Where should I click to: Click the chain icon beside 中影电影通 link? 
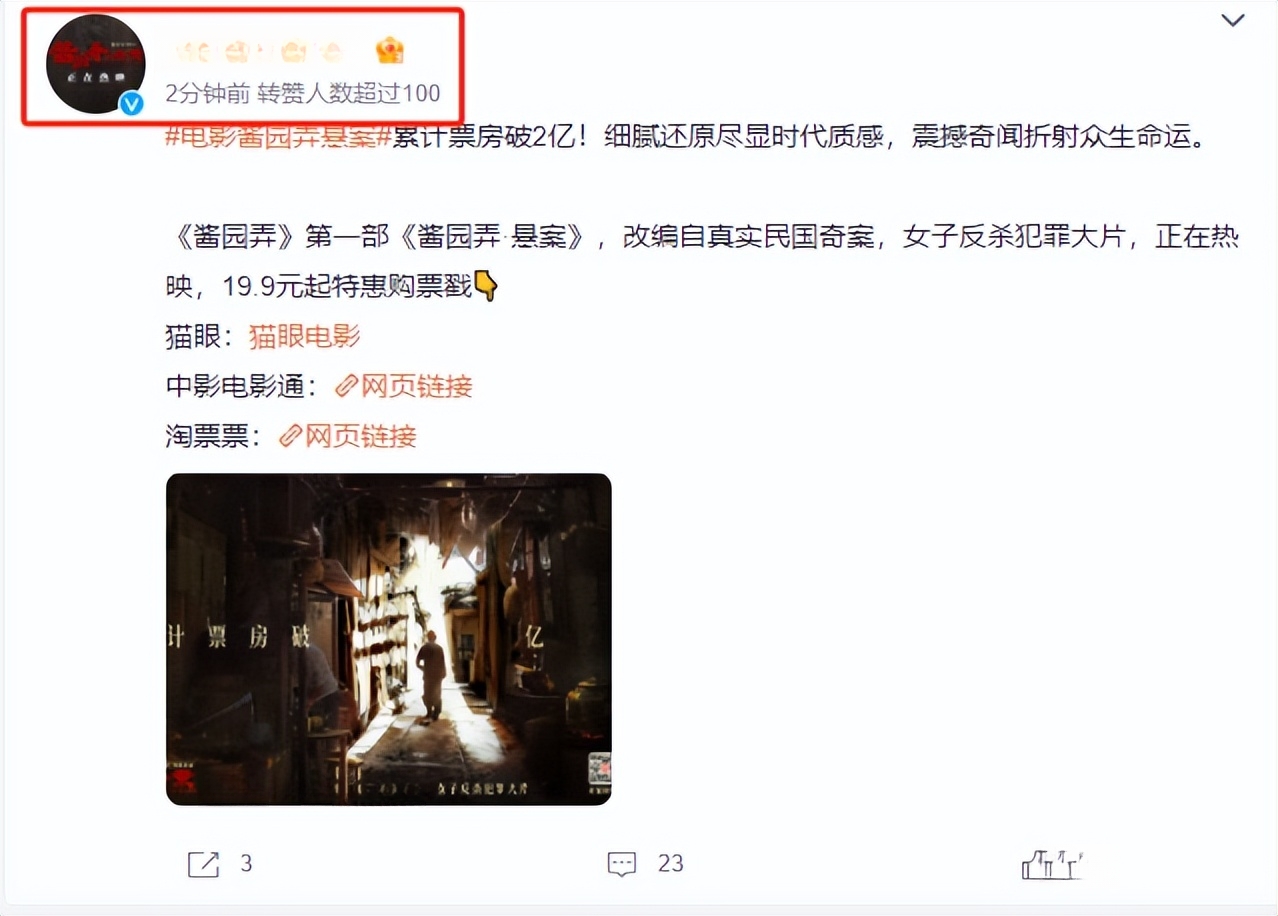coord(346,386)
